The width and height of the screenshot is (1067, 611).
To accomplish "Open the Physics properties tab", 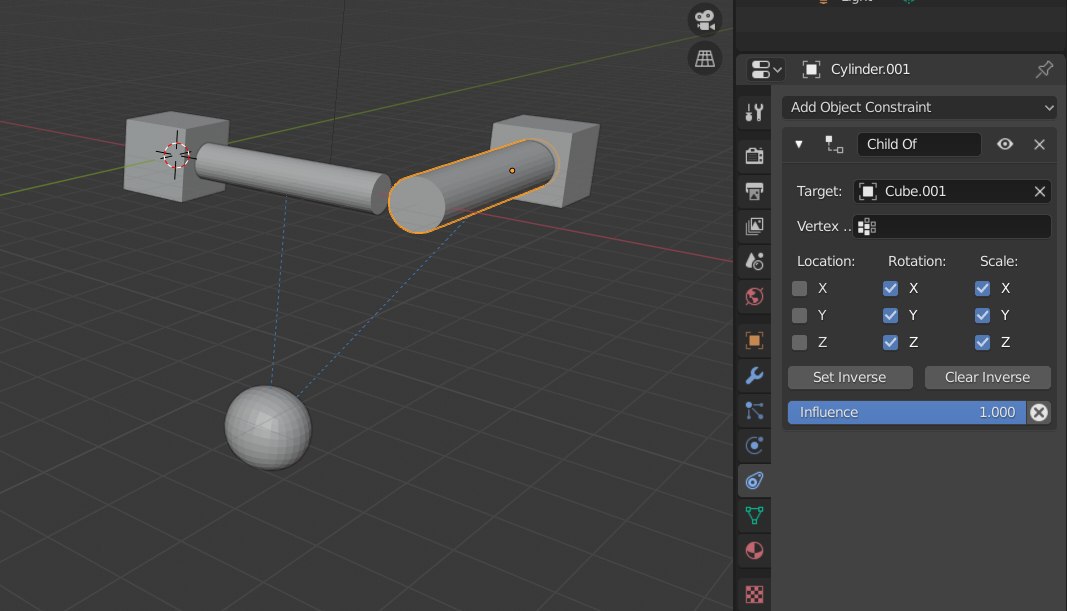I will (x=754, y=446).
